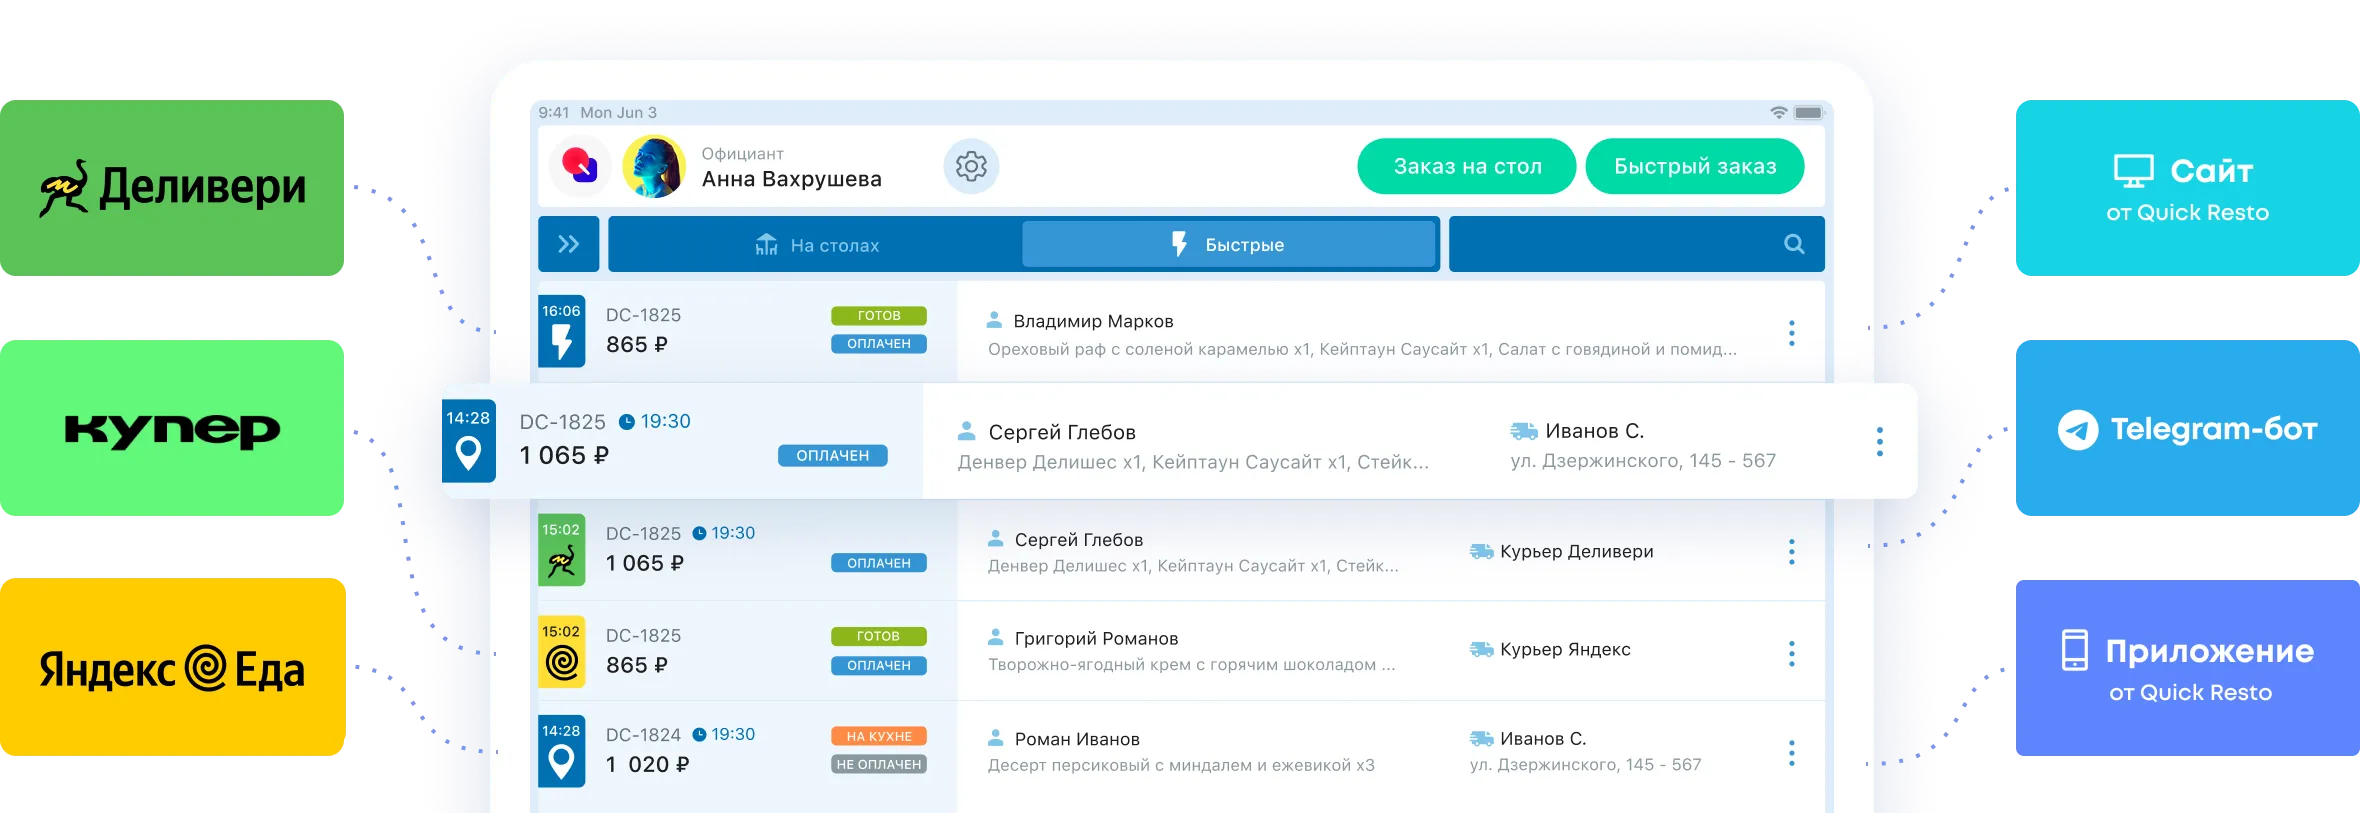Viewport: 2360px width, 813px height.
Task: Click the "Купер" delivery service tile
Action: 172,429
